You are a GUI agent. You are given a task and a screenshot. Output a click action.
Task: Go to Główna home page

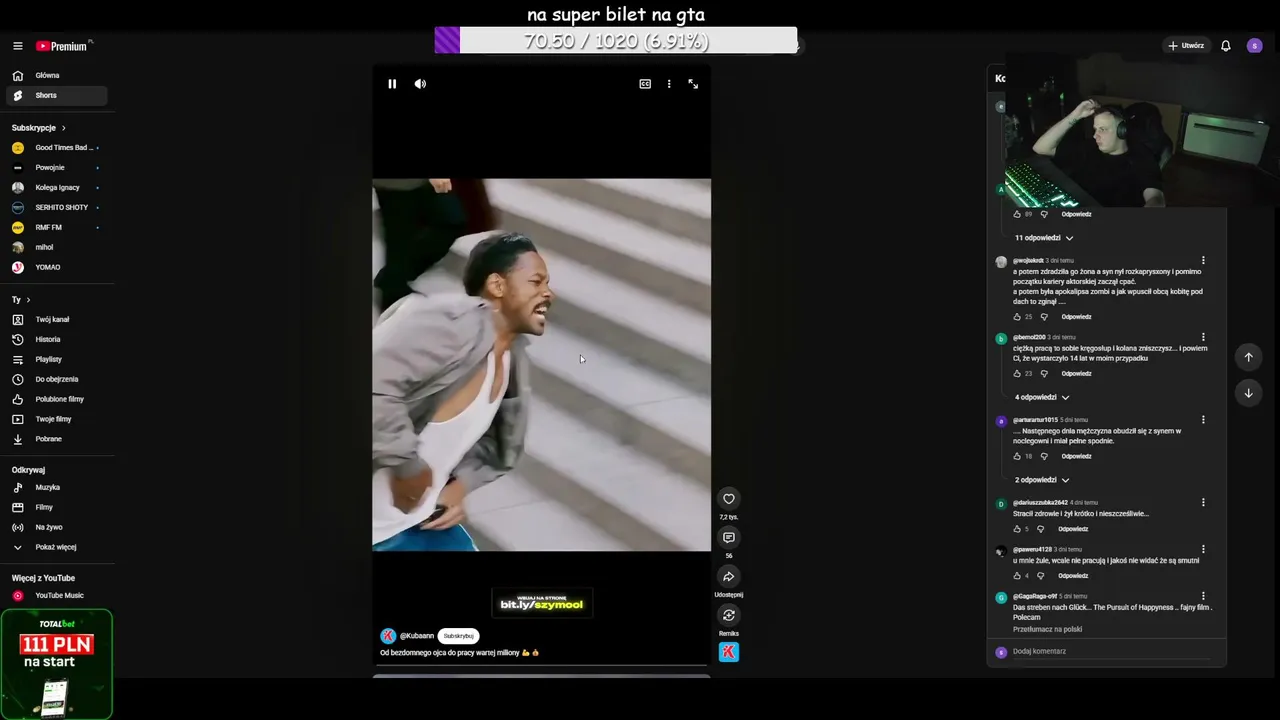56,75
